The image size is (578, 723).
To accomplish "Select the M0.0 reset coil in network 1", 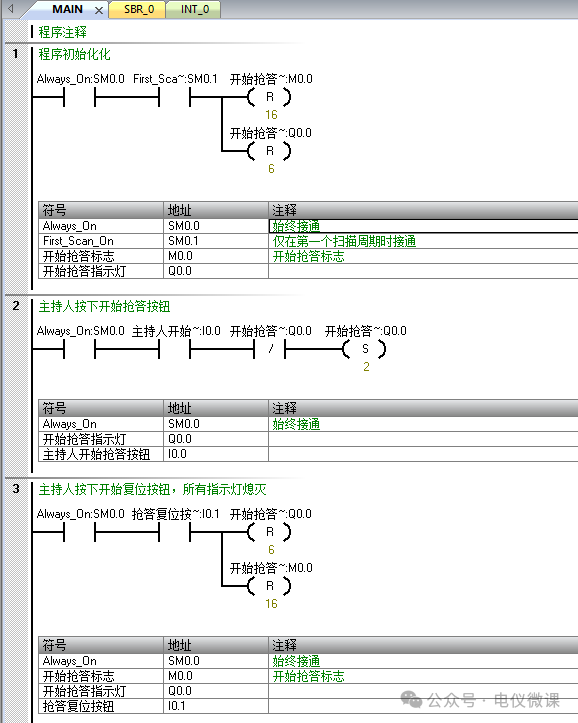I will (x=270, y=97).
